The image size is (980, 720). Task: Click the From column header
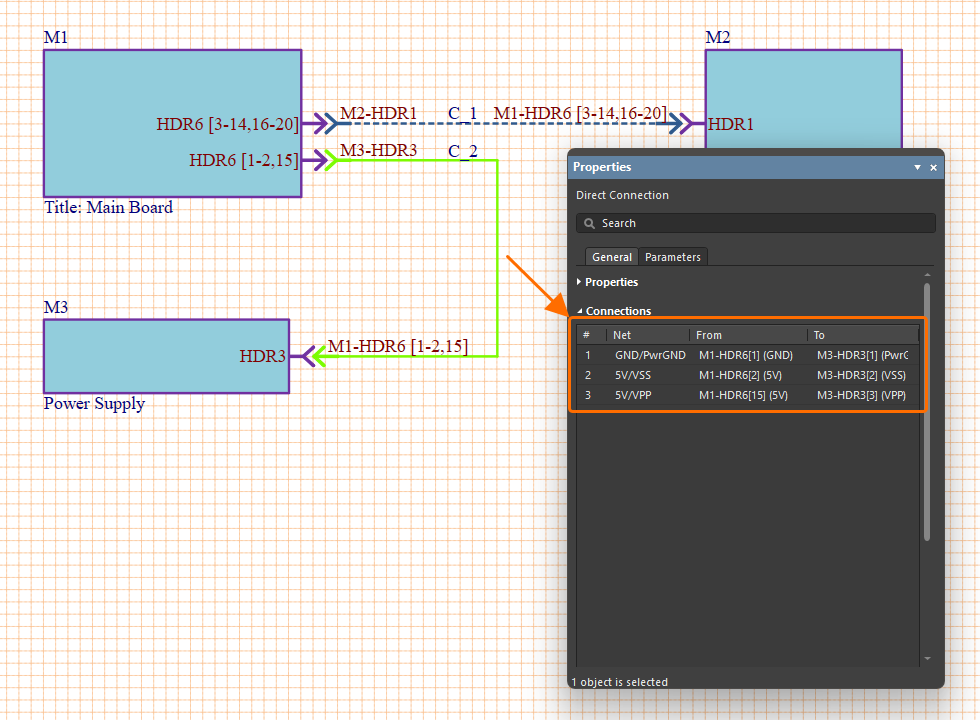click(x=746, y=335)
